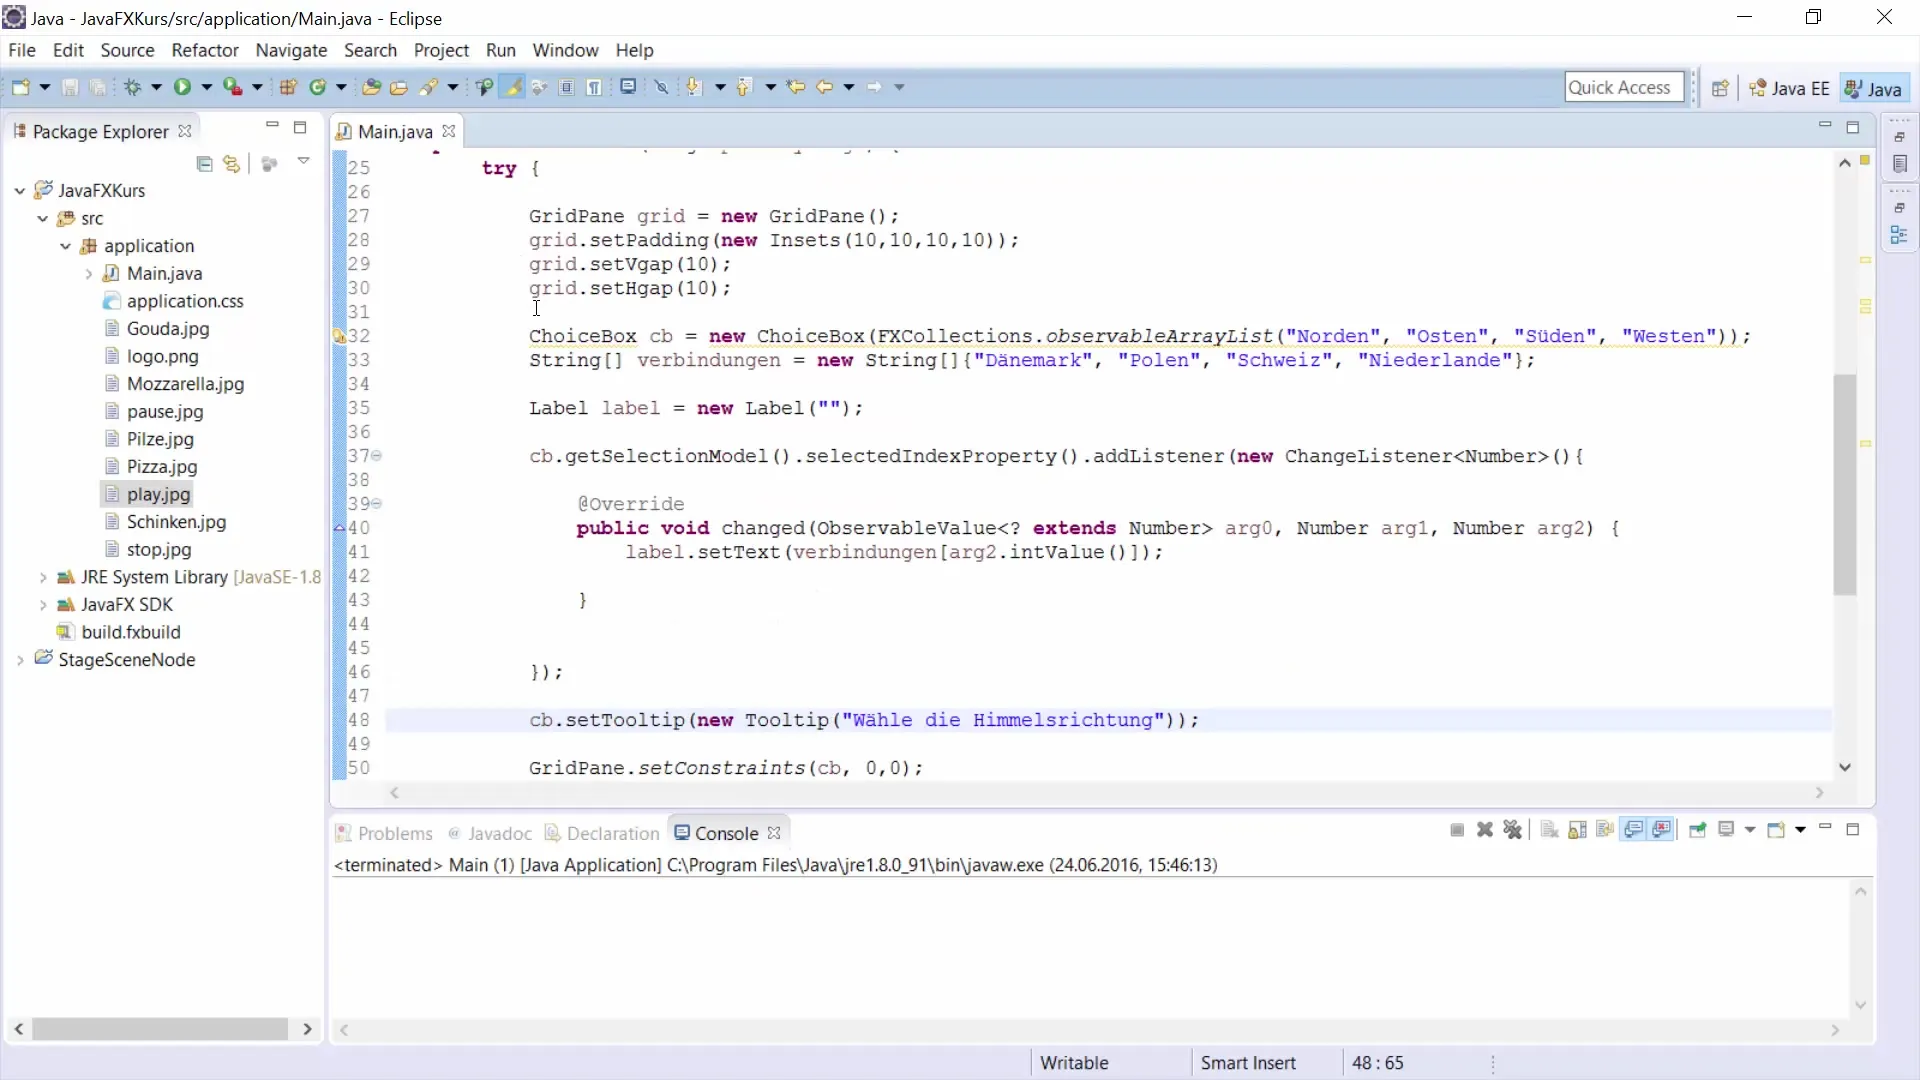Click the Debug bug icon

coord(132,88)
